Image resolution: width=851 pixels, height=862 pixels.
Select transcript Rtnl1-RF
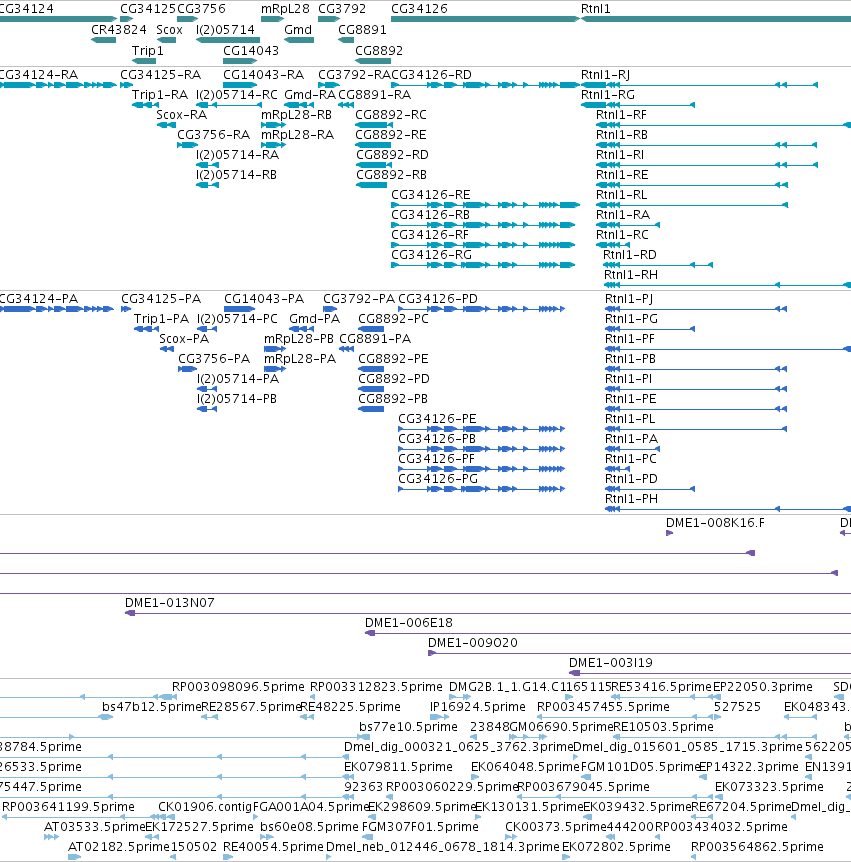click(x=621, y=115)
